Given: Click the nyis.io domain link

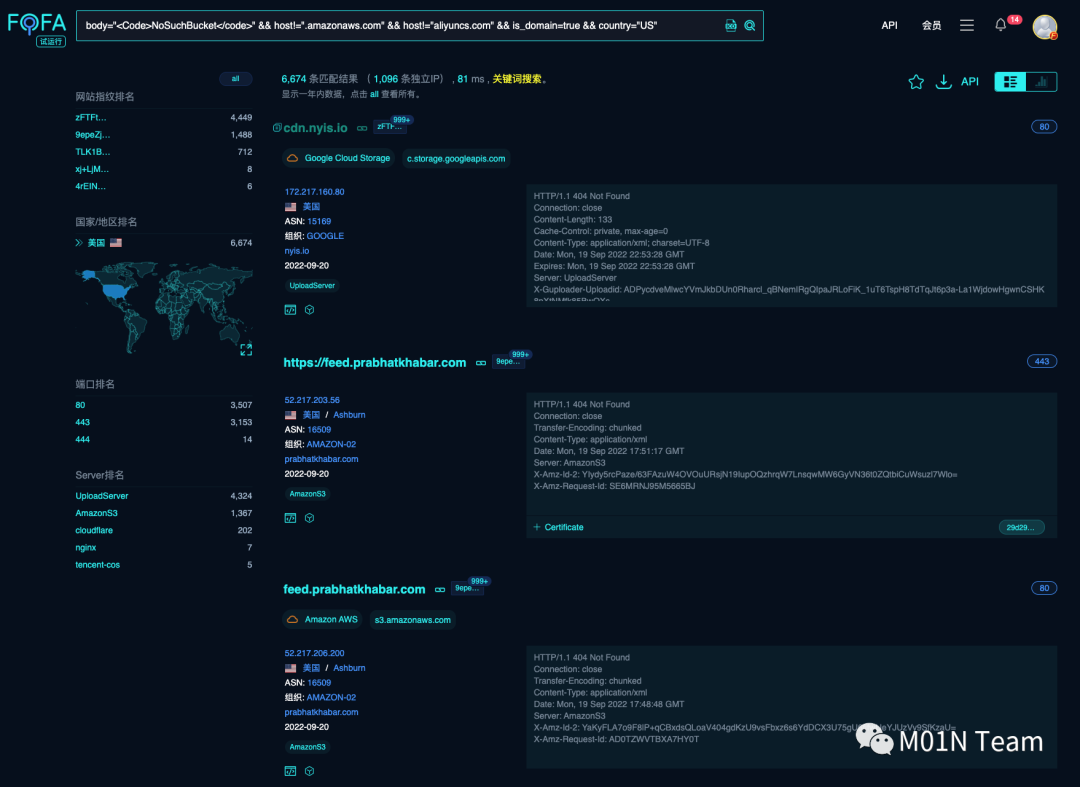Looking at the screenshot, I should (x=297, y=251).
